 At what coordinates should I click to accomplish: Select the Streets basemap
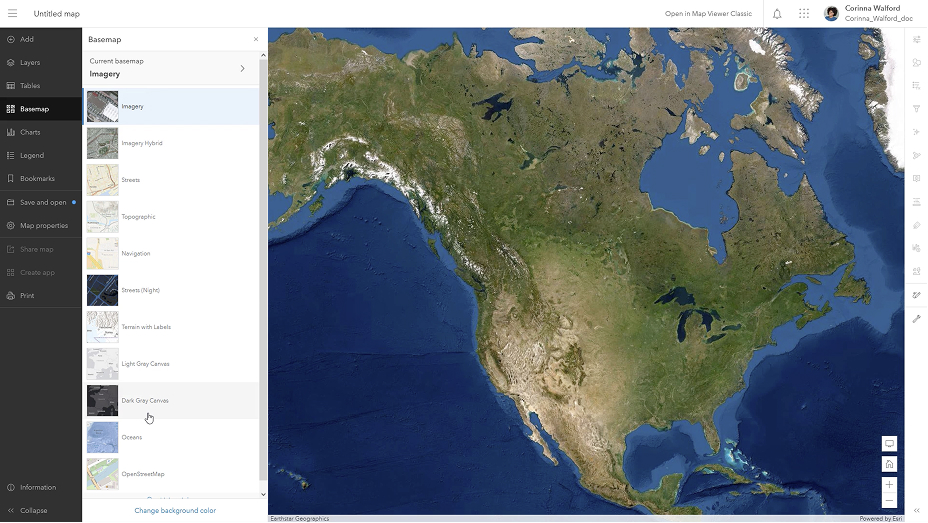tap(171, 180)
